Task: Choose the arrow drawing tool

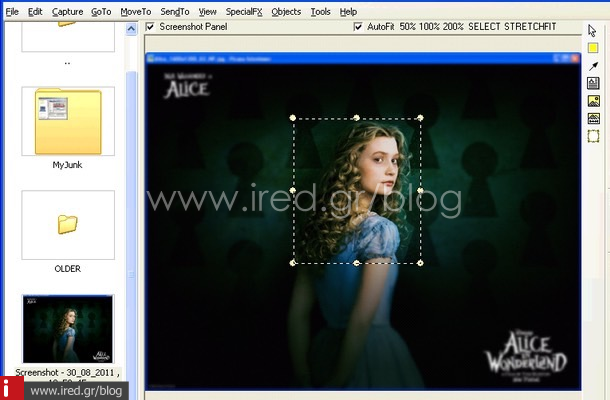Action: 593,66
